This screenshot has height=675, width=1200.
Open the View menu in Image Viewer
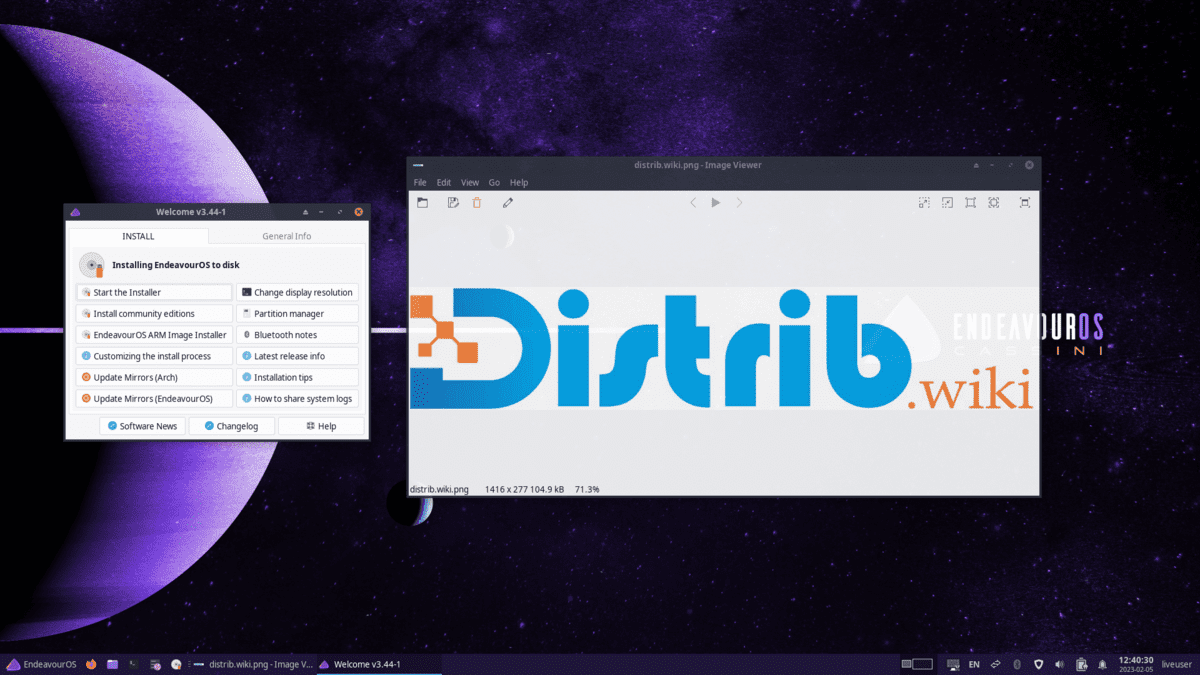[x=470, y=183]
